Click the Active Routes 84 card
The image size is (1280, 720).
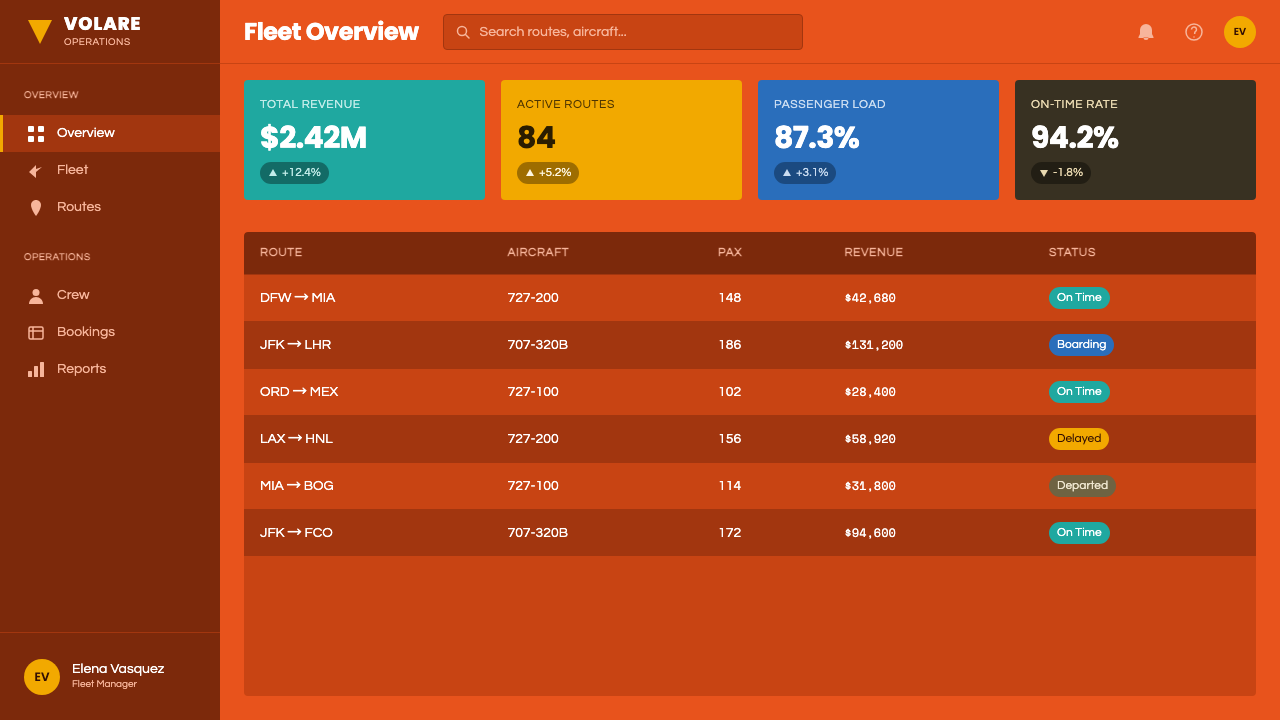coord(621,140)
